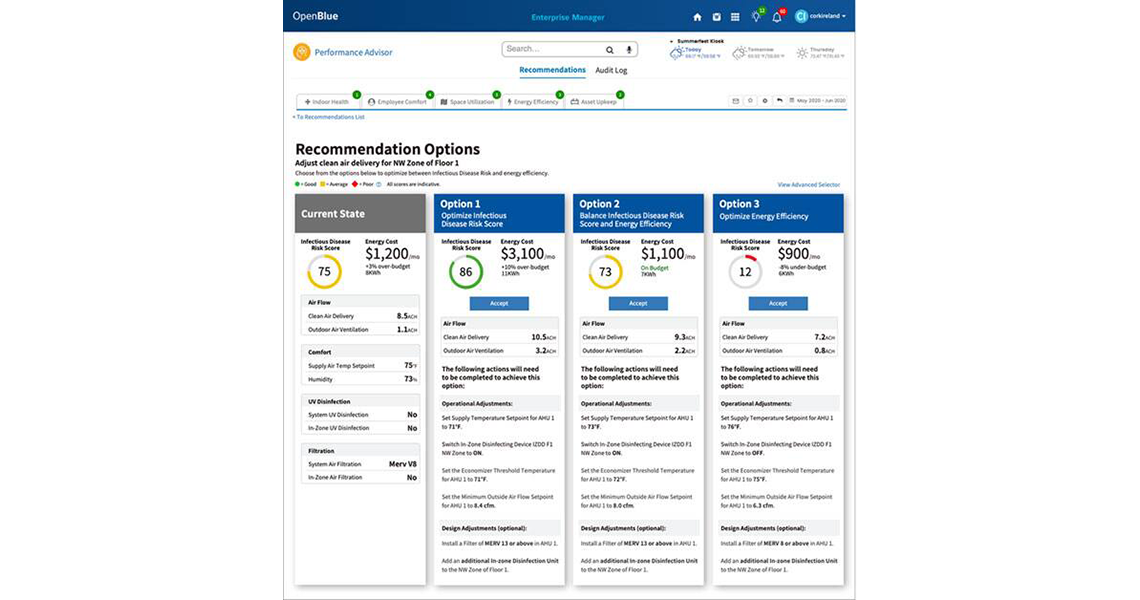Click the settings gear toolbar icon
The width and height of the screenshot is (1140, 600).
pyautogui.click(x=765, y=101)
